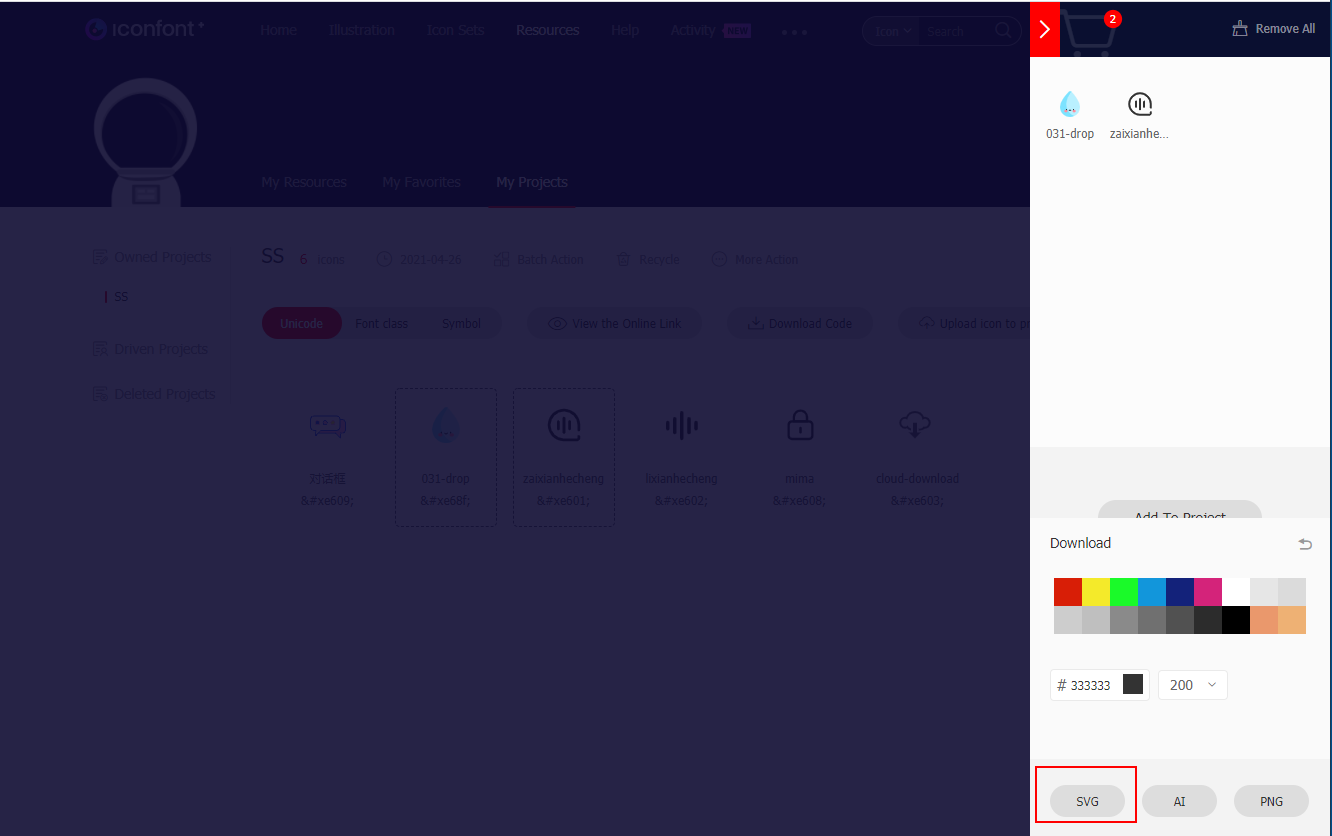Viewport: 1332px width, 836px height.
Task: Select Driven Projects in sidebar
Action: pos(150,349)
